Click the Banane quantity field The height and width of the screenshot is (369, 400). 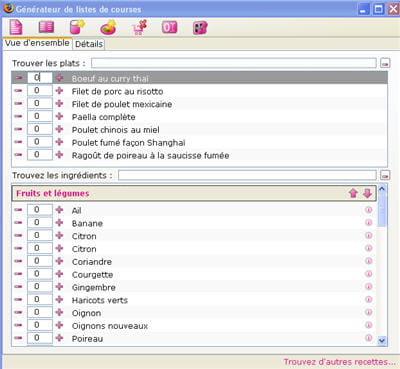point(40,222)
